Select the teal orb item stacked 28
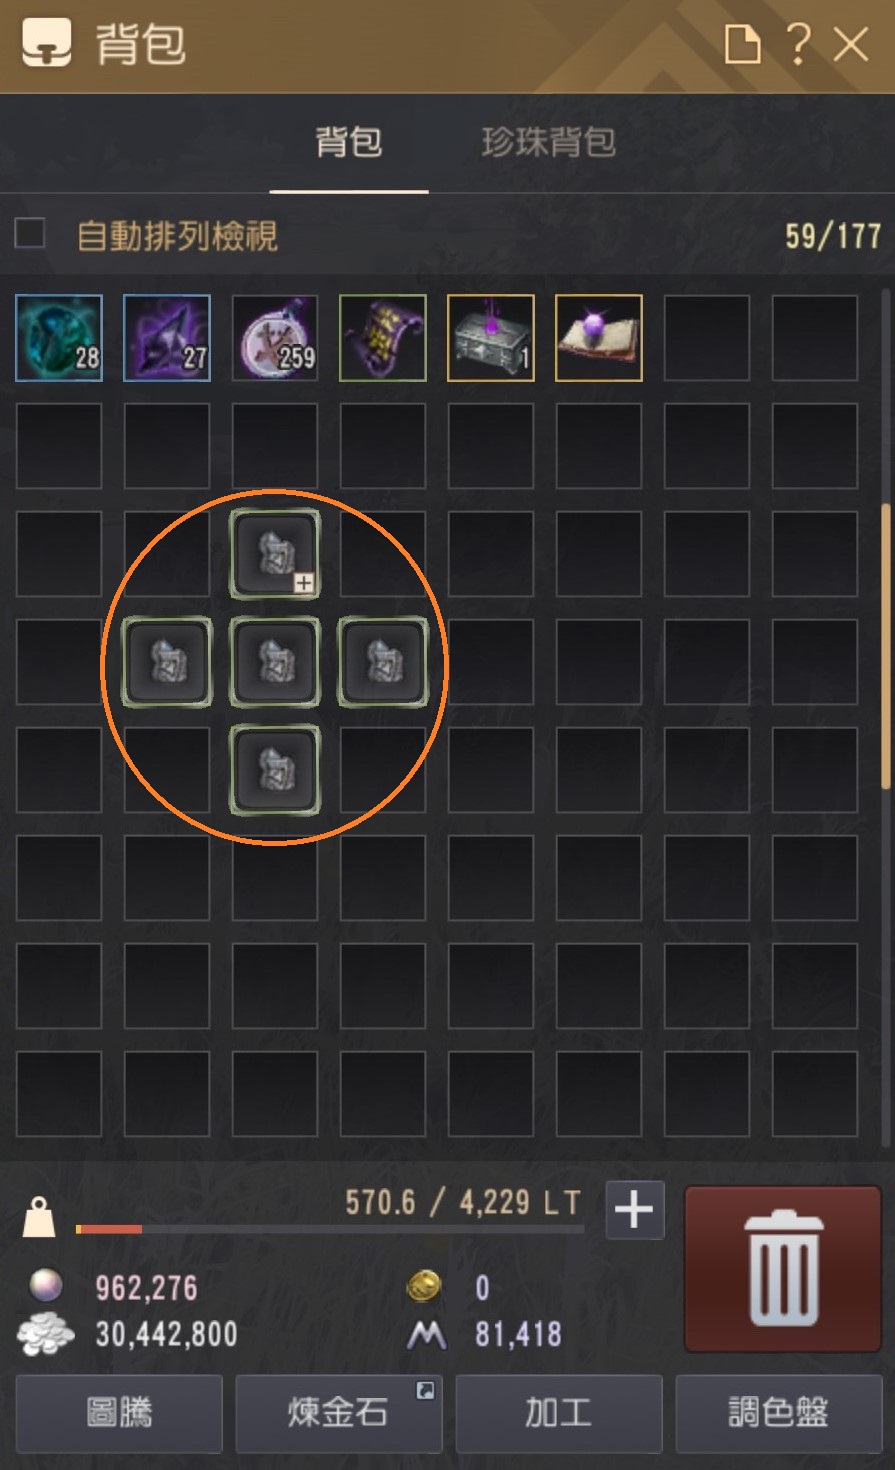 tap(59, 338)
